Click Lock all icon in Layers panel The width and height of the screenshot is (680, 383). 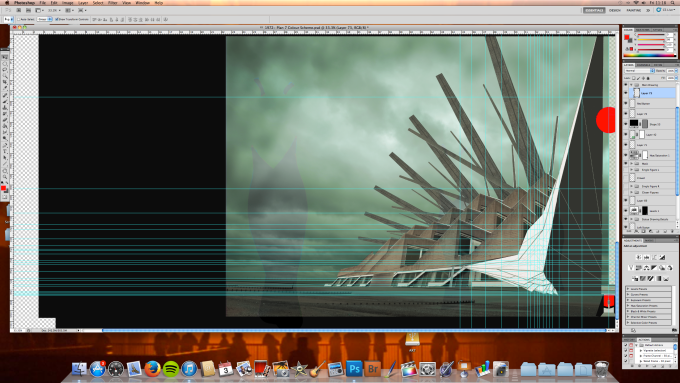tap(648, 78)
